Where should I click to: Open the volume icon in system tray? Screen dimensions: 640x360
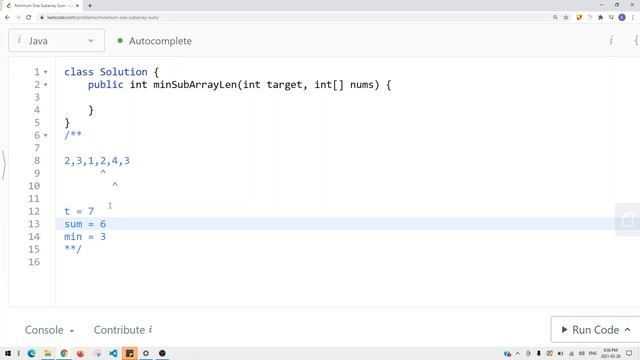[582, 353]
